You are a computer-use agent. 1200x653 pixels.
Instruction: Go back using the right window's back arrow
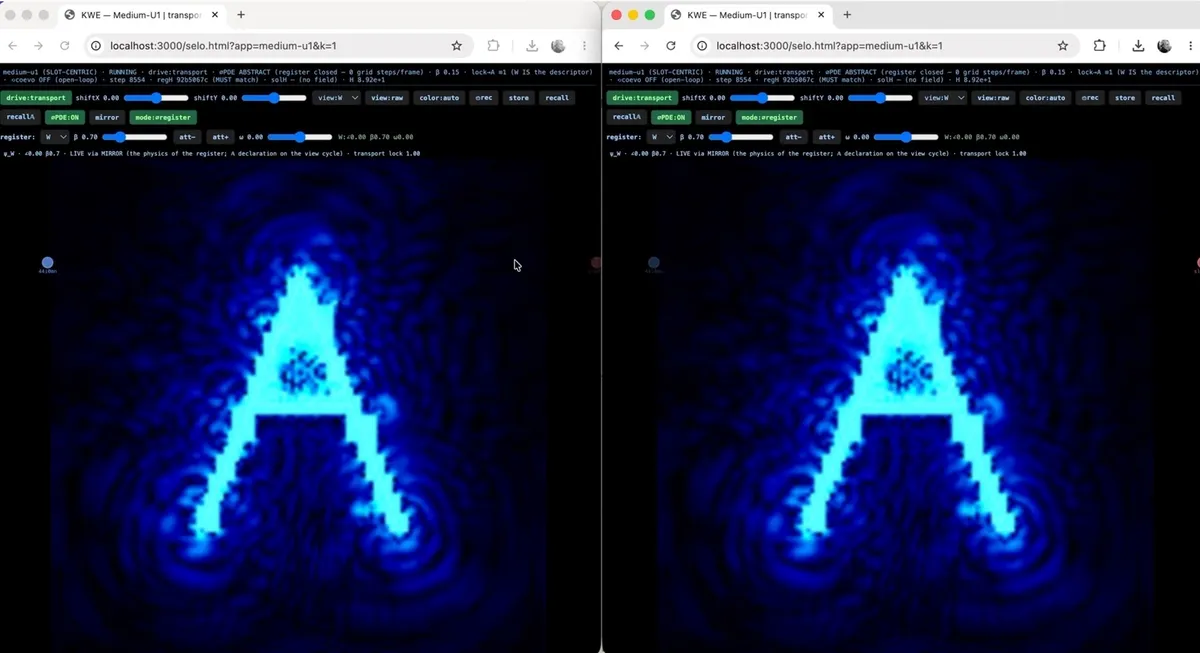[x=618, y=46]
